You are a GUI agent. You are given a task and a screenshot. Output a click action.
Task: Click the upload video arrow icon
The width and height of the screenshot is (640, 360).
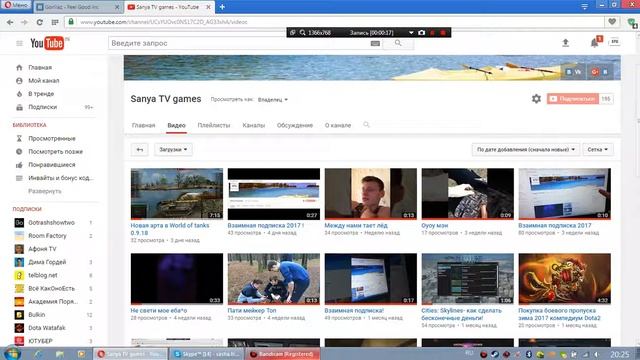click(x=565, y=42)
